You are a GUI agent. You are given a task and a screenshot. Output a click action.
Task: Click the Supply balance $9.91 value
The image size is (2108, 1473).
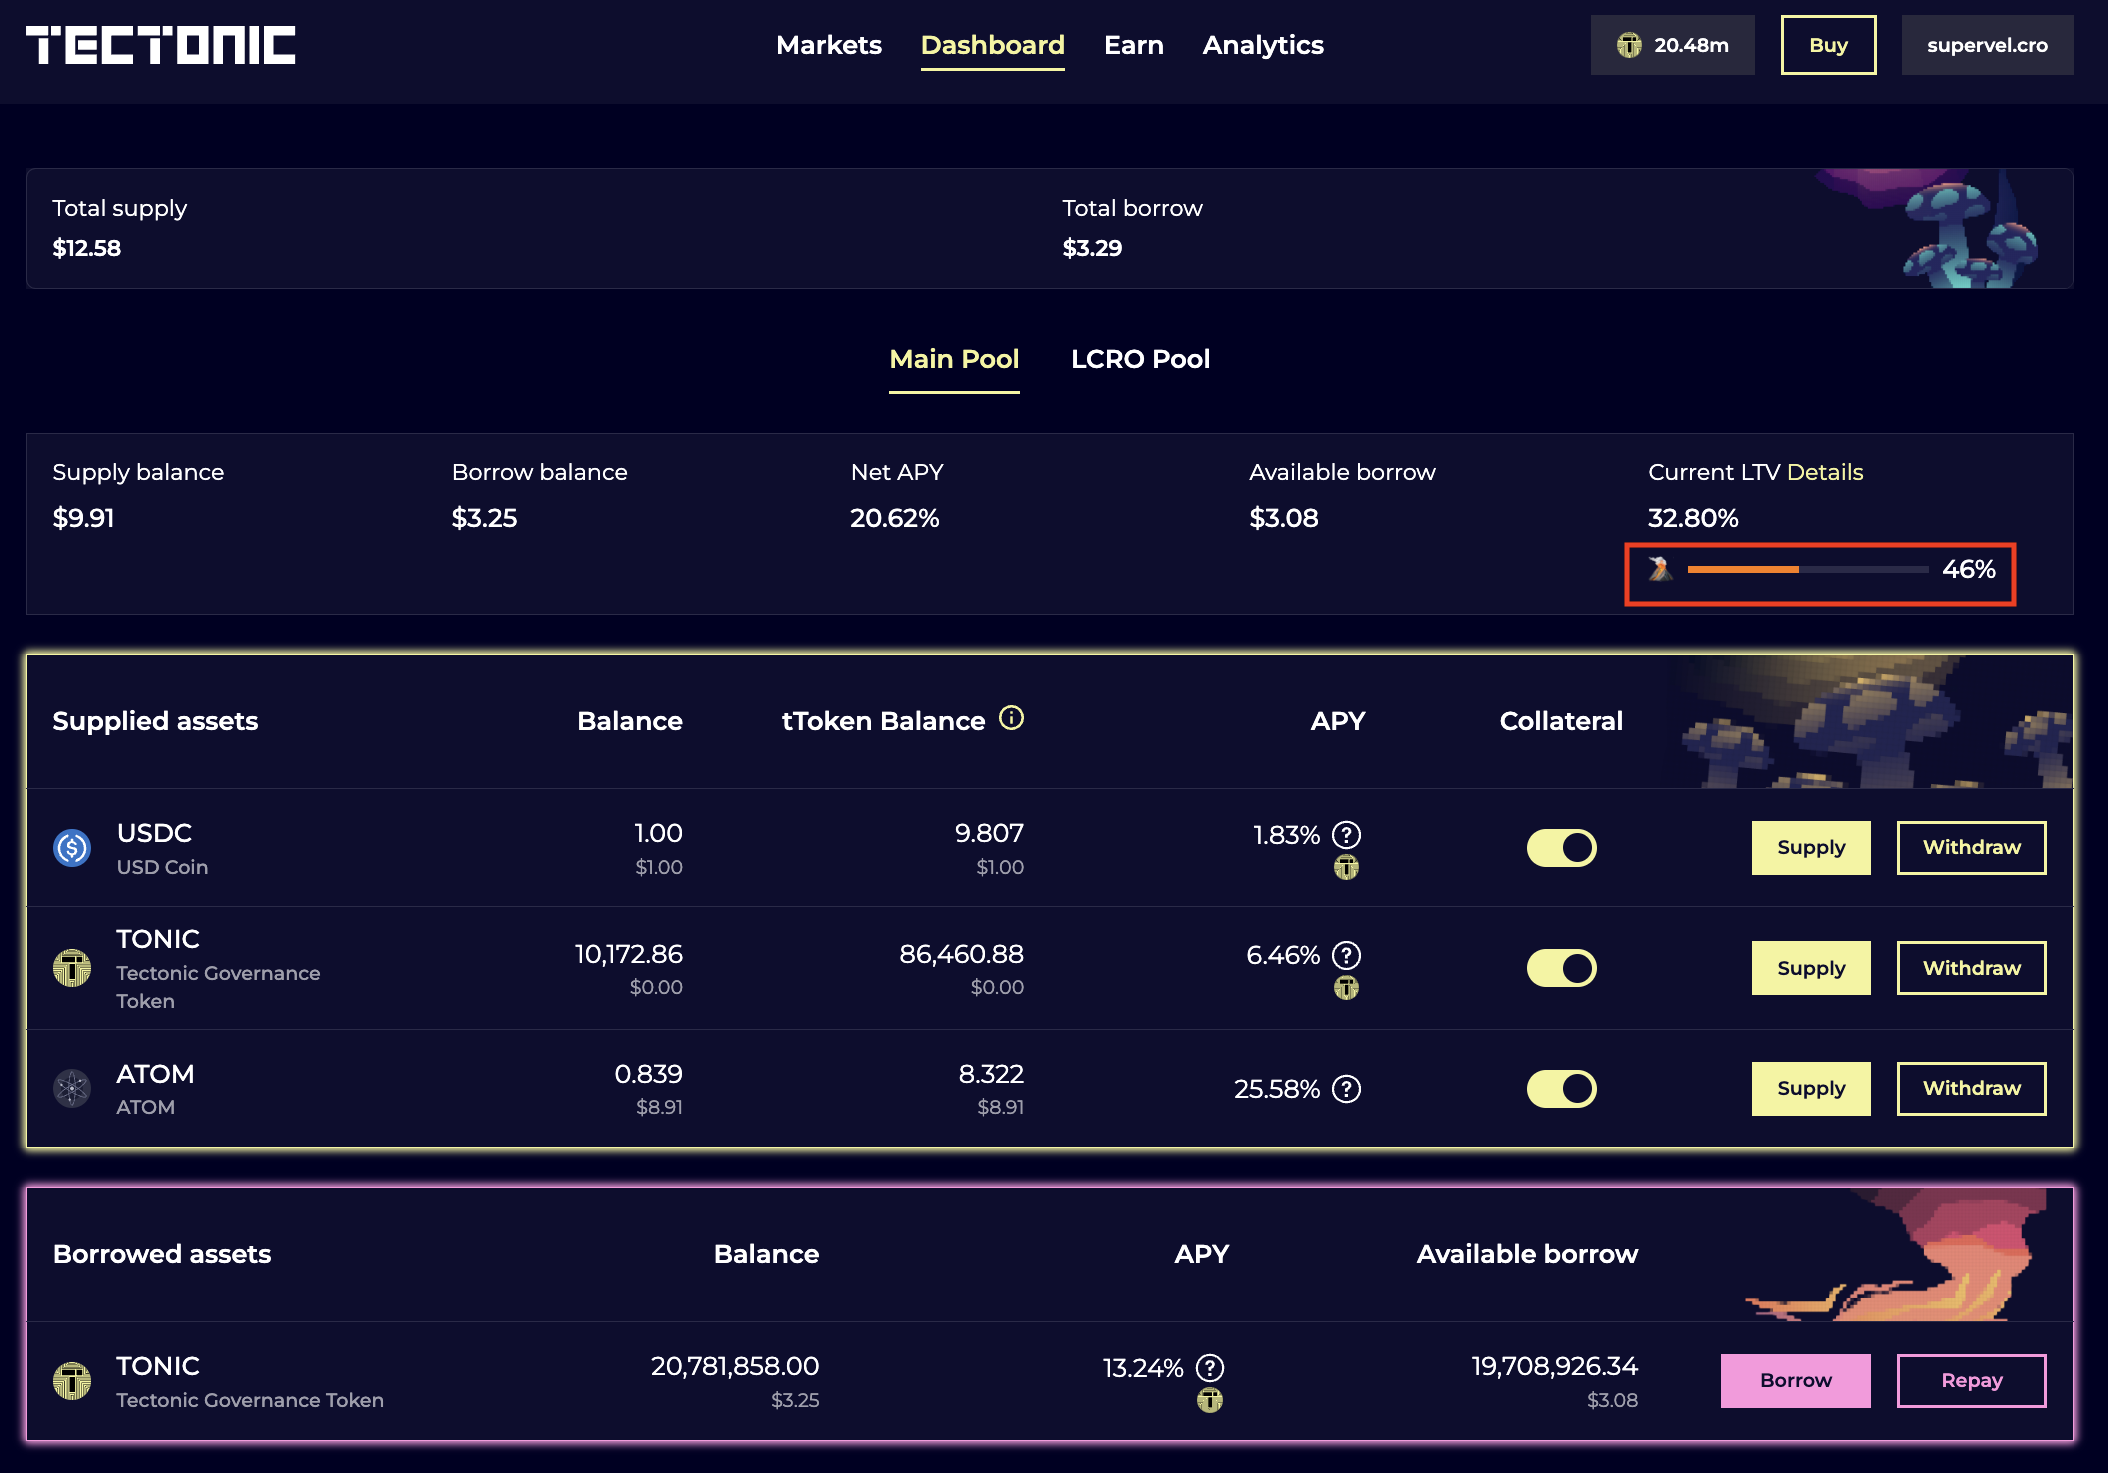(84, 518)
